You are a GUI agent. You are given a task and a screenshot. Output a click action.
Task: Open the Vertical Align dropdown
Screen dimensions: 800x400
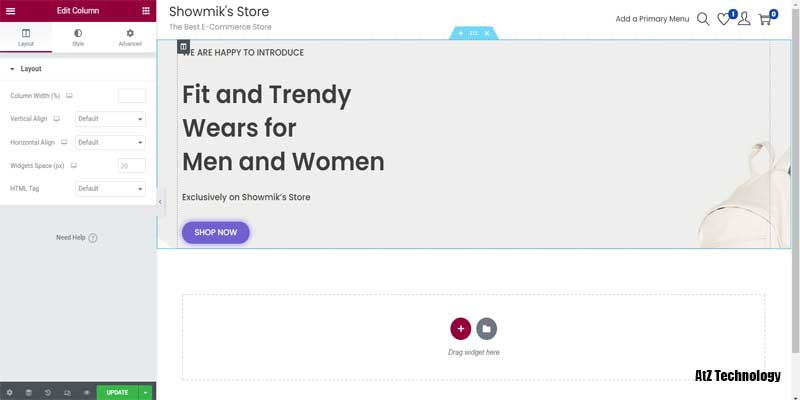coord(111,119)
